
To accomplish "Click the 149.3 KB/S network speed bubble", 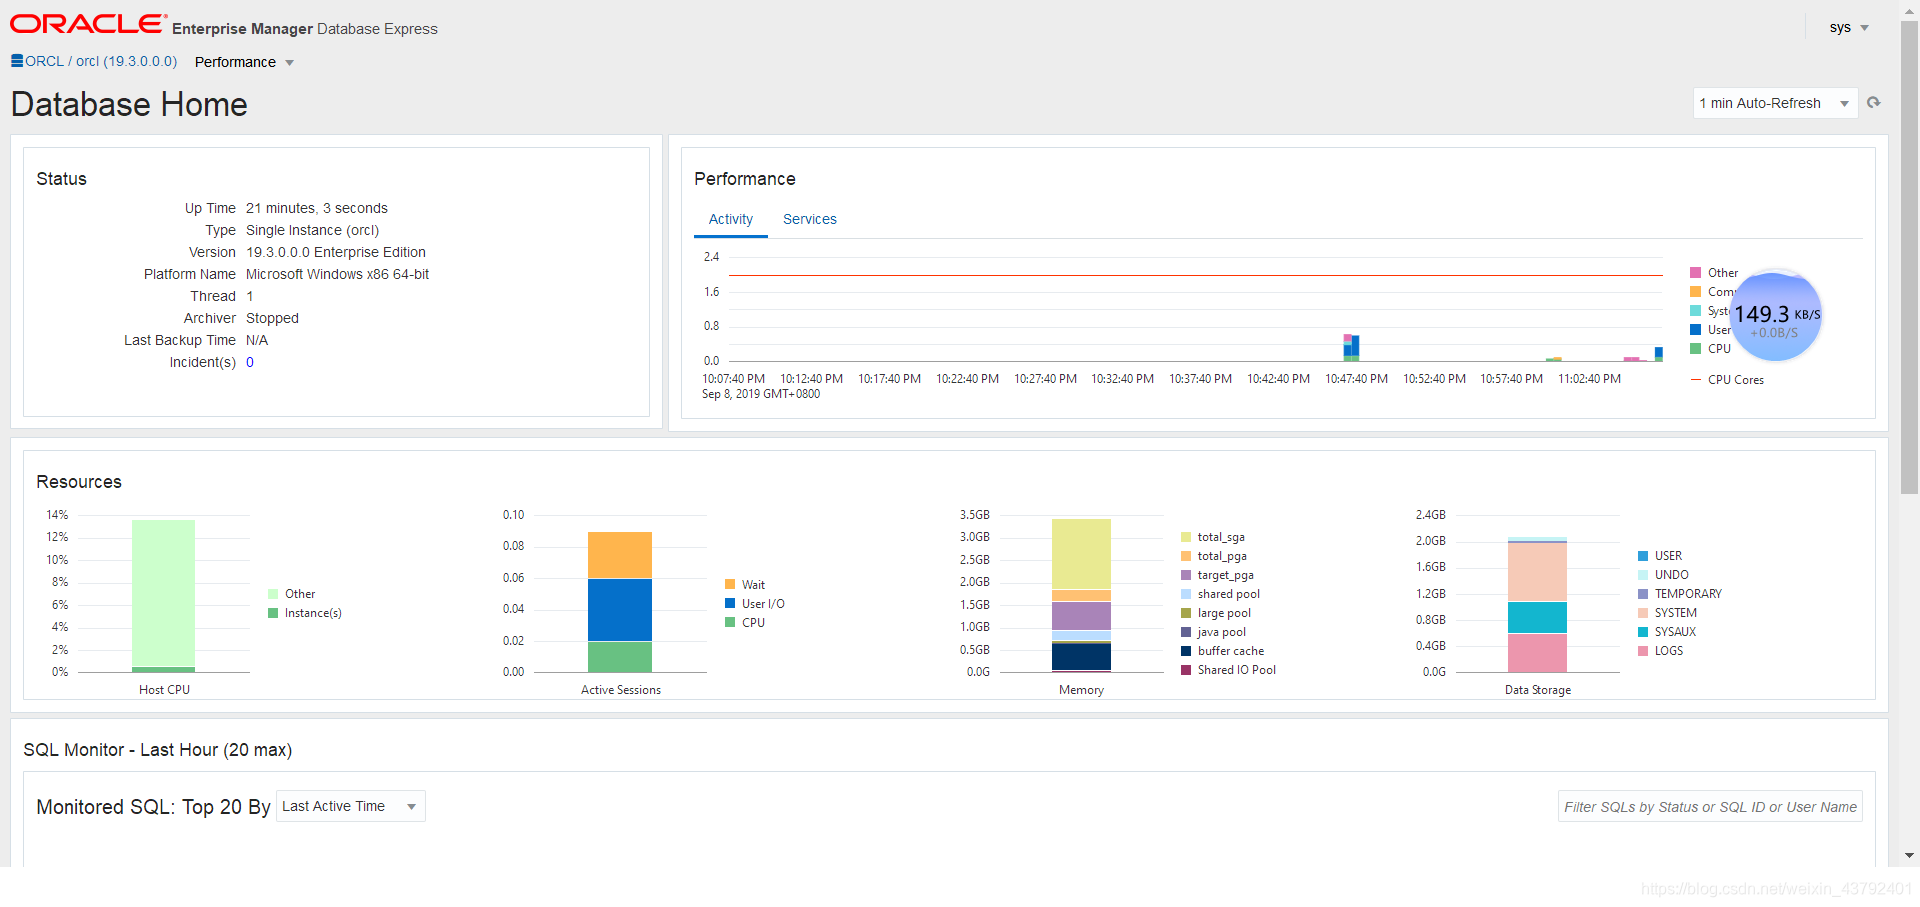I will coord(1776,317).
